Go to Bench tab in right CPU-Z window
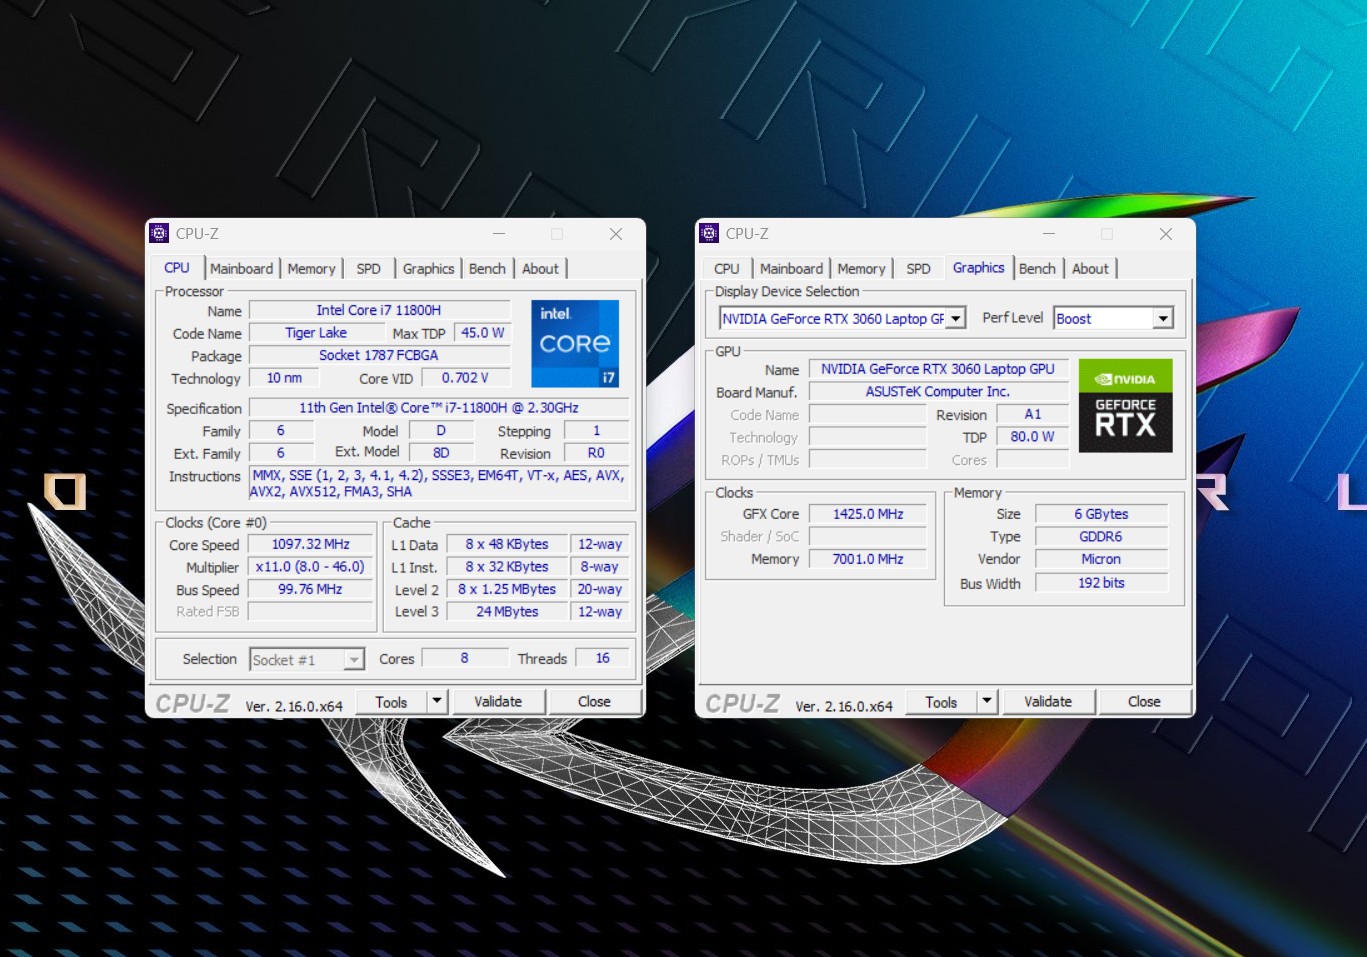 [x=1037, y=268]
